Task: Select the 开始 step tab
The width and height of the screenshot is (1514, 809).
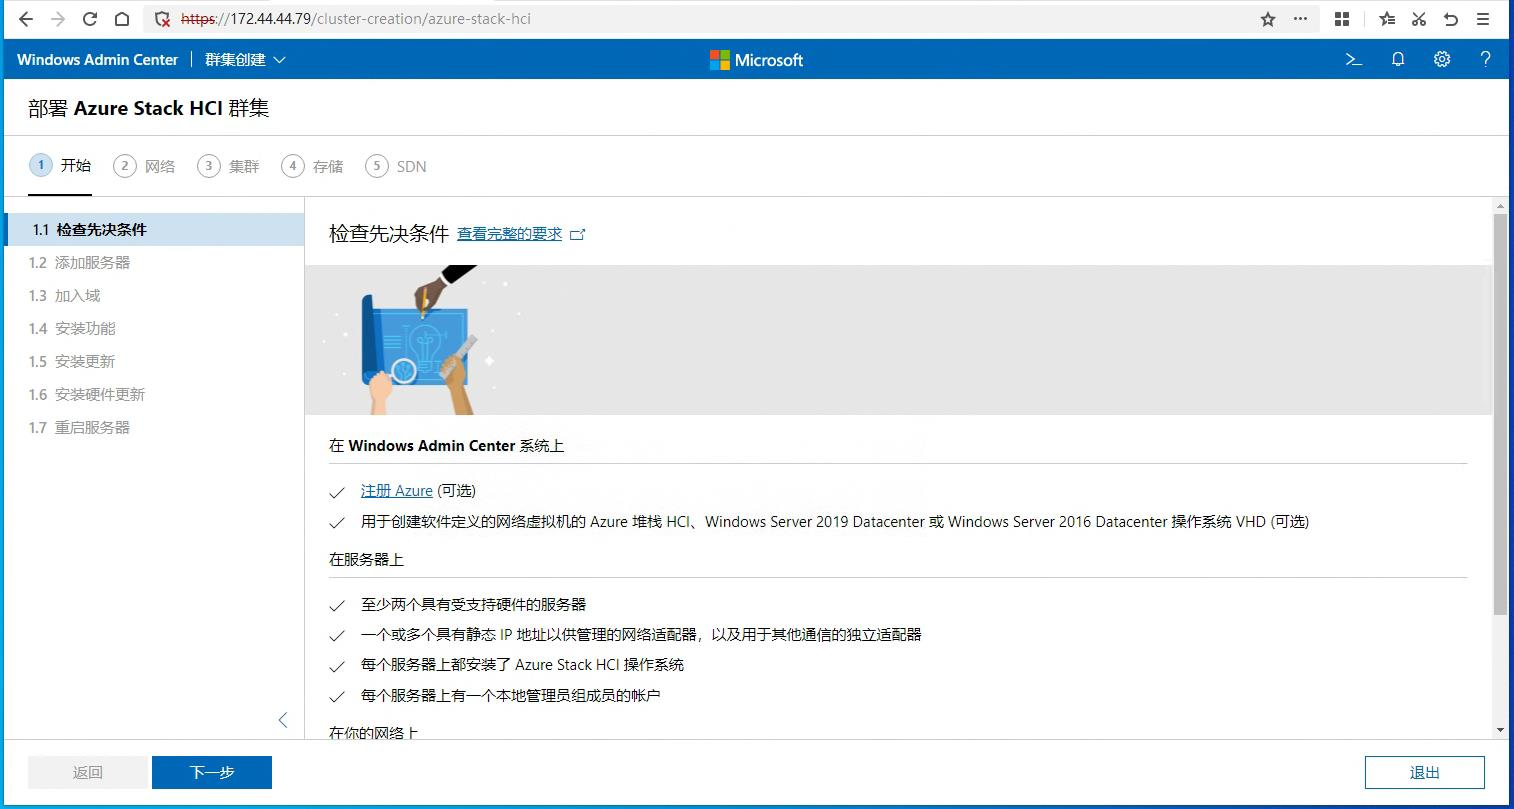Action: [x=60, y=166]
